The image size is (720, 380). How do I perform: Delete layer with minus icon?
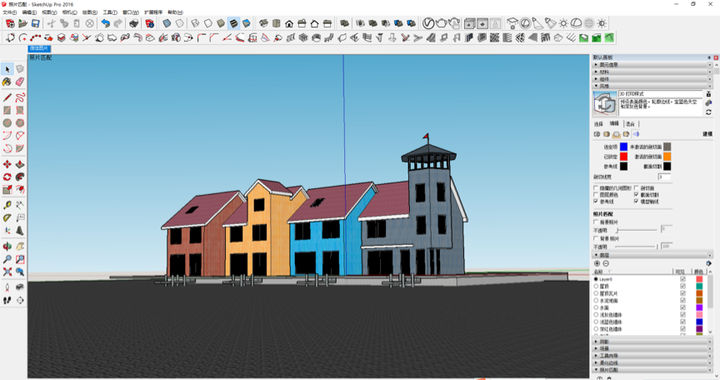coord(606,263)
